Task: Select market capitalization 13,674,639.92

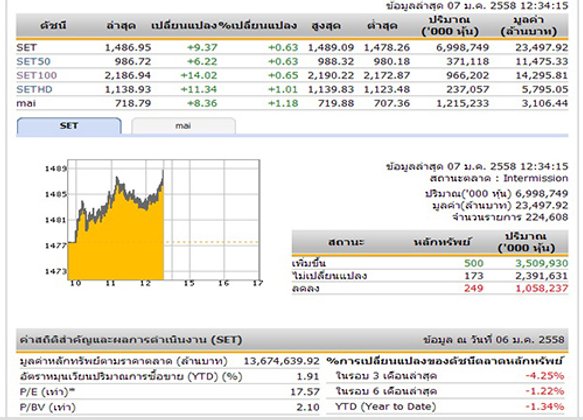Action: coord(281,361)
